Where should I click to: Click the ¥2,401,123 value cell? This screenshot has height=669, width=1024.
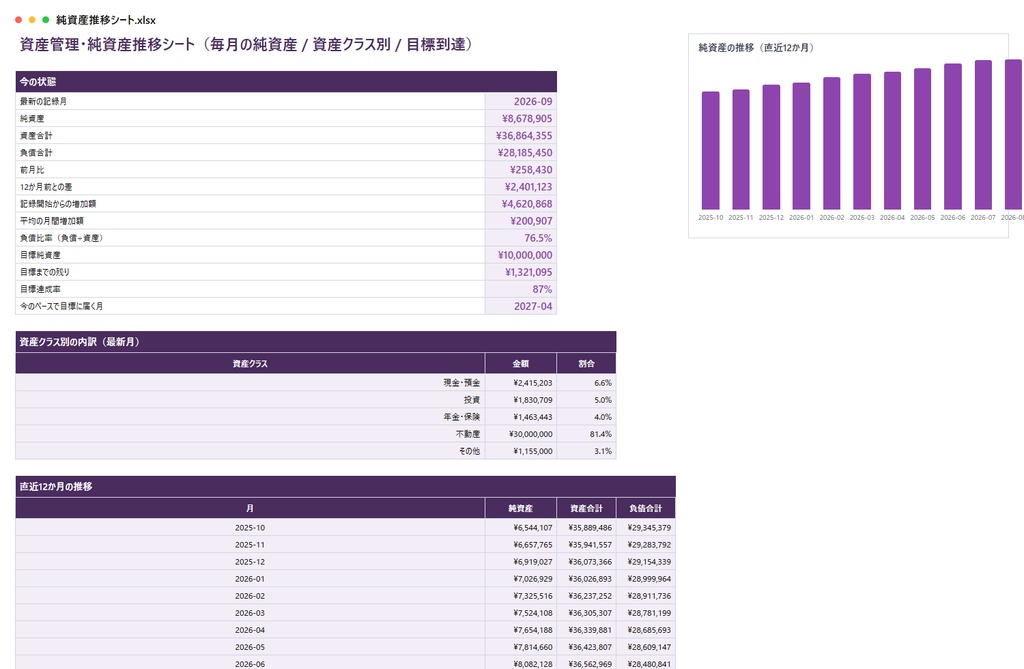[521, 187]
